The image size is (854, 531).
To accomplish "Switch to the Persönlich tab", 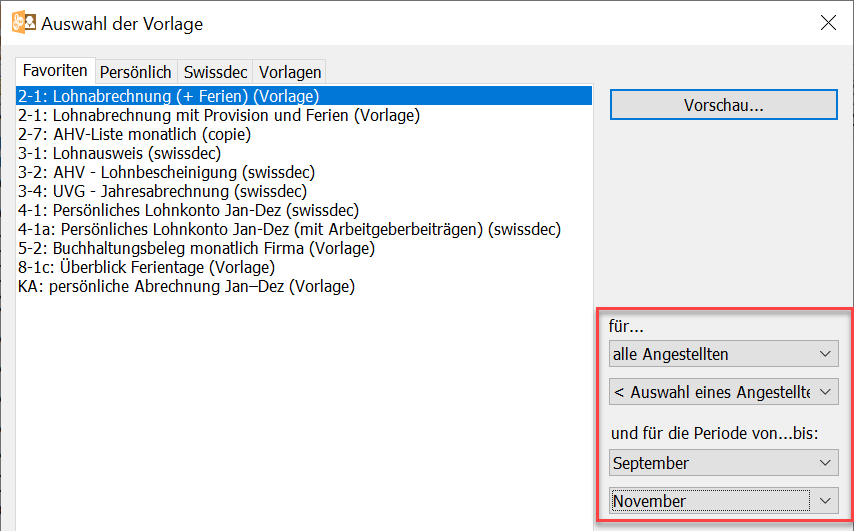I will [x=136, y=72].
